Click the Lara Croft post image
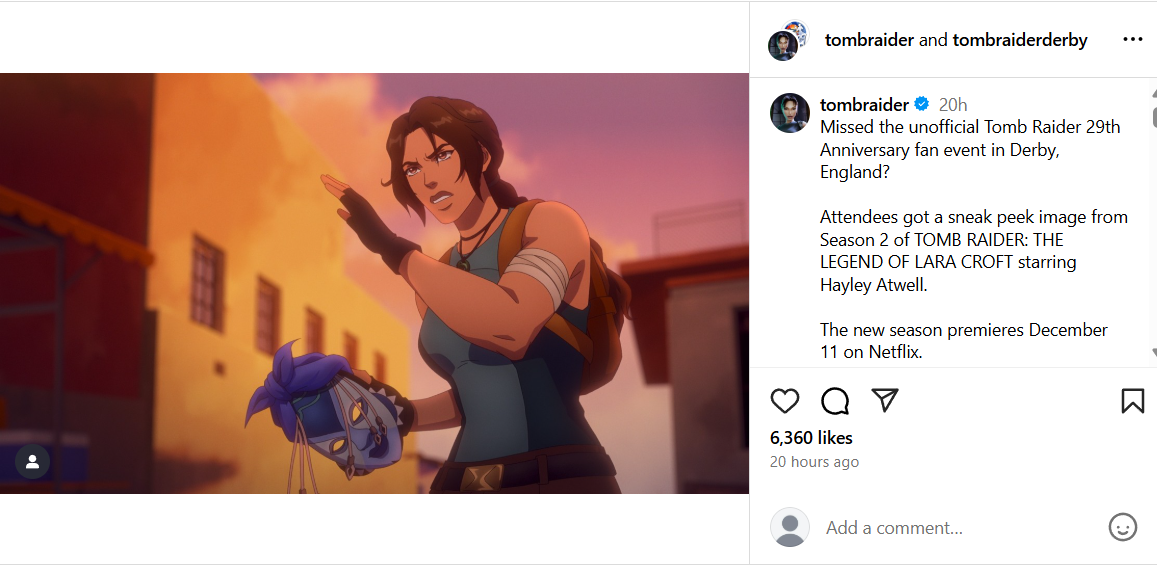Screen dimensions: 1157x565 pyautogui.click(x=374, y=283)
